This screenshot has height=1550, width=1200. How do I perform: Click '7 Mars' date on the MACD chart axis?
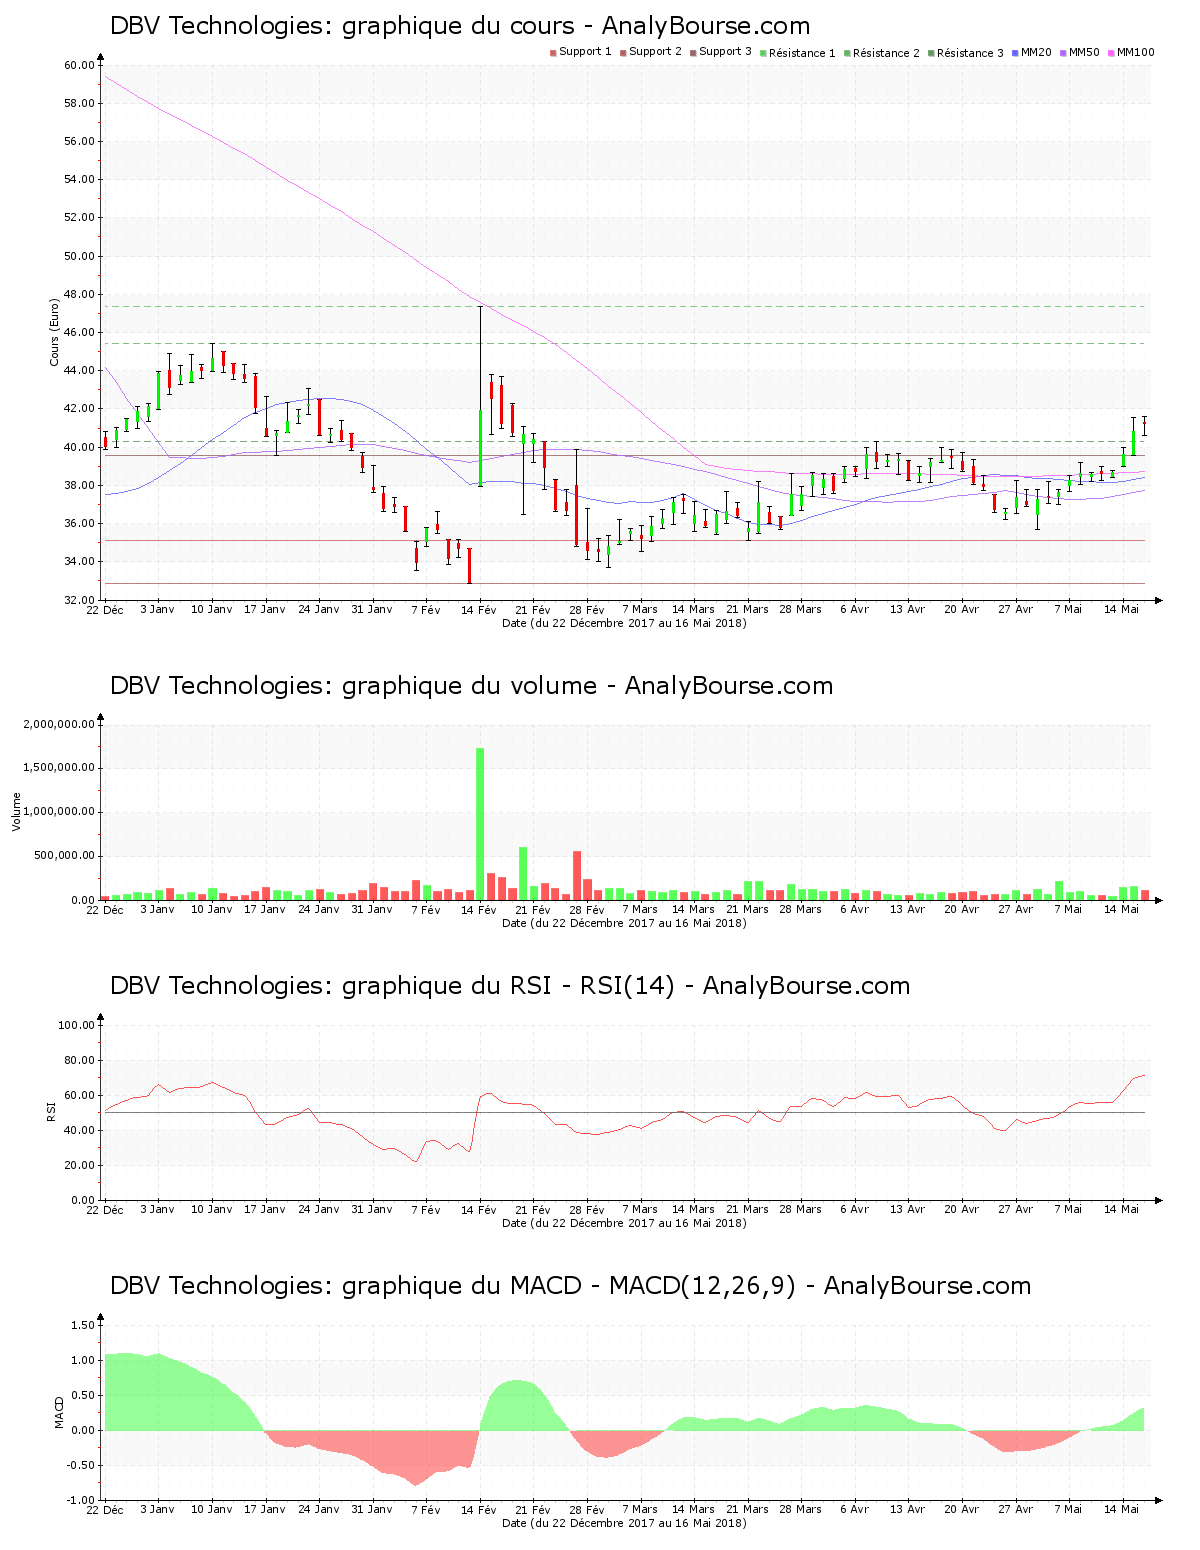point(640,1509)
